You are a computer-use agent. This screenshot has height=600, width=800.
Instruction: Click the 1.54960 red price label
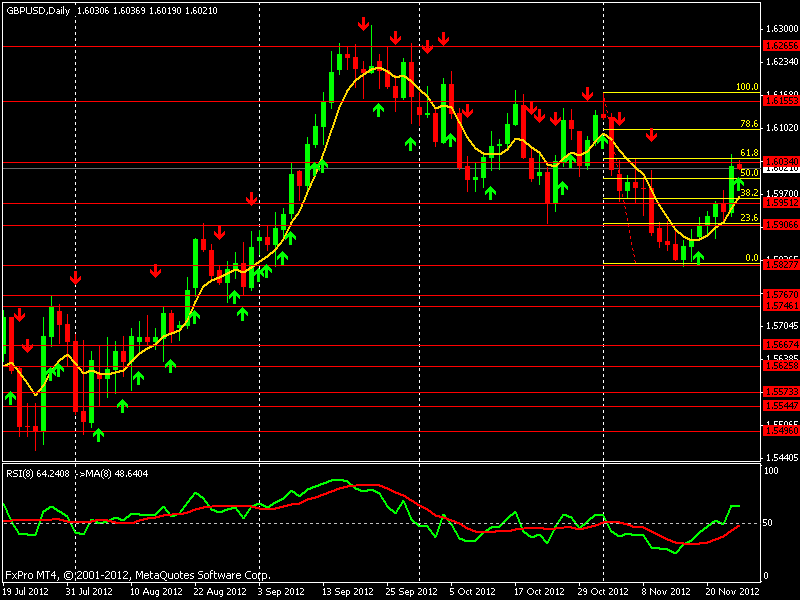click(781, 431)
